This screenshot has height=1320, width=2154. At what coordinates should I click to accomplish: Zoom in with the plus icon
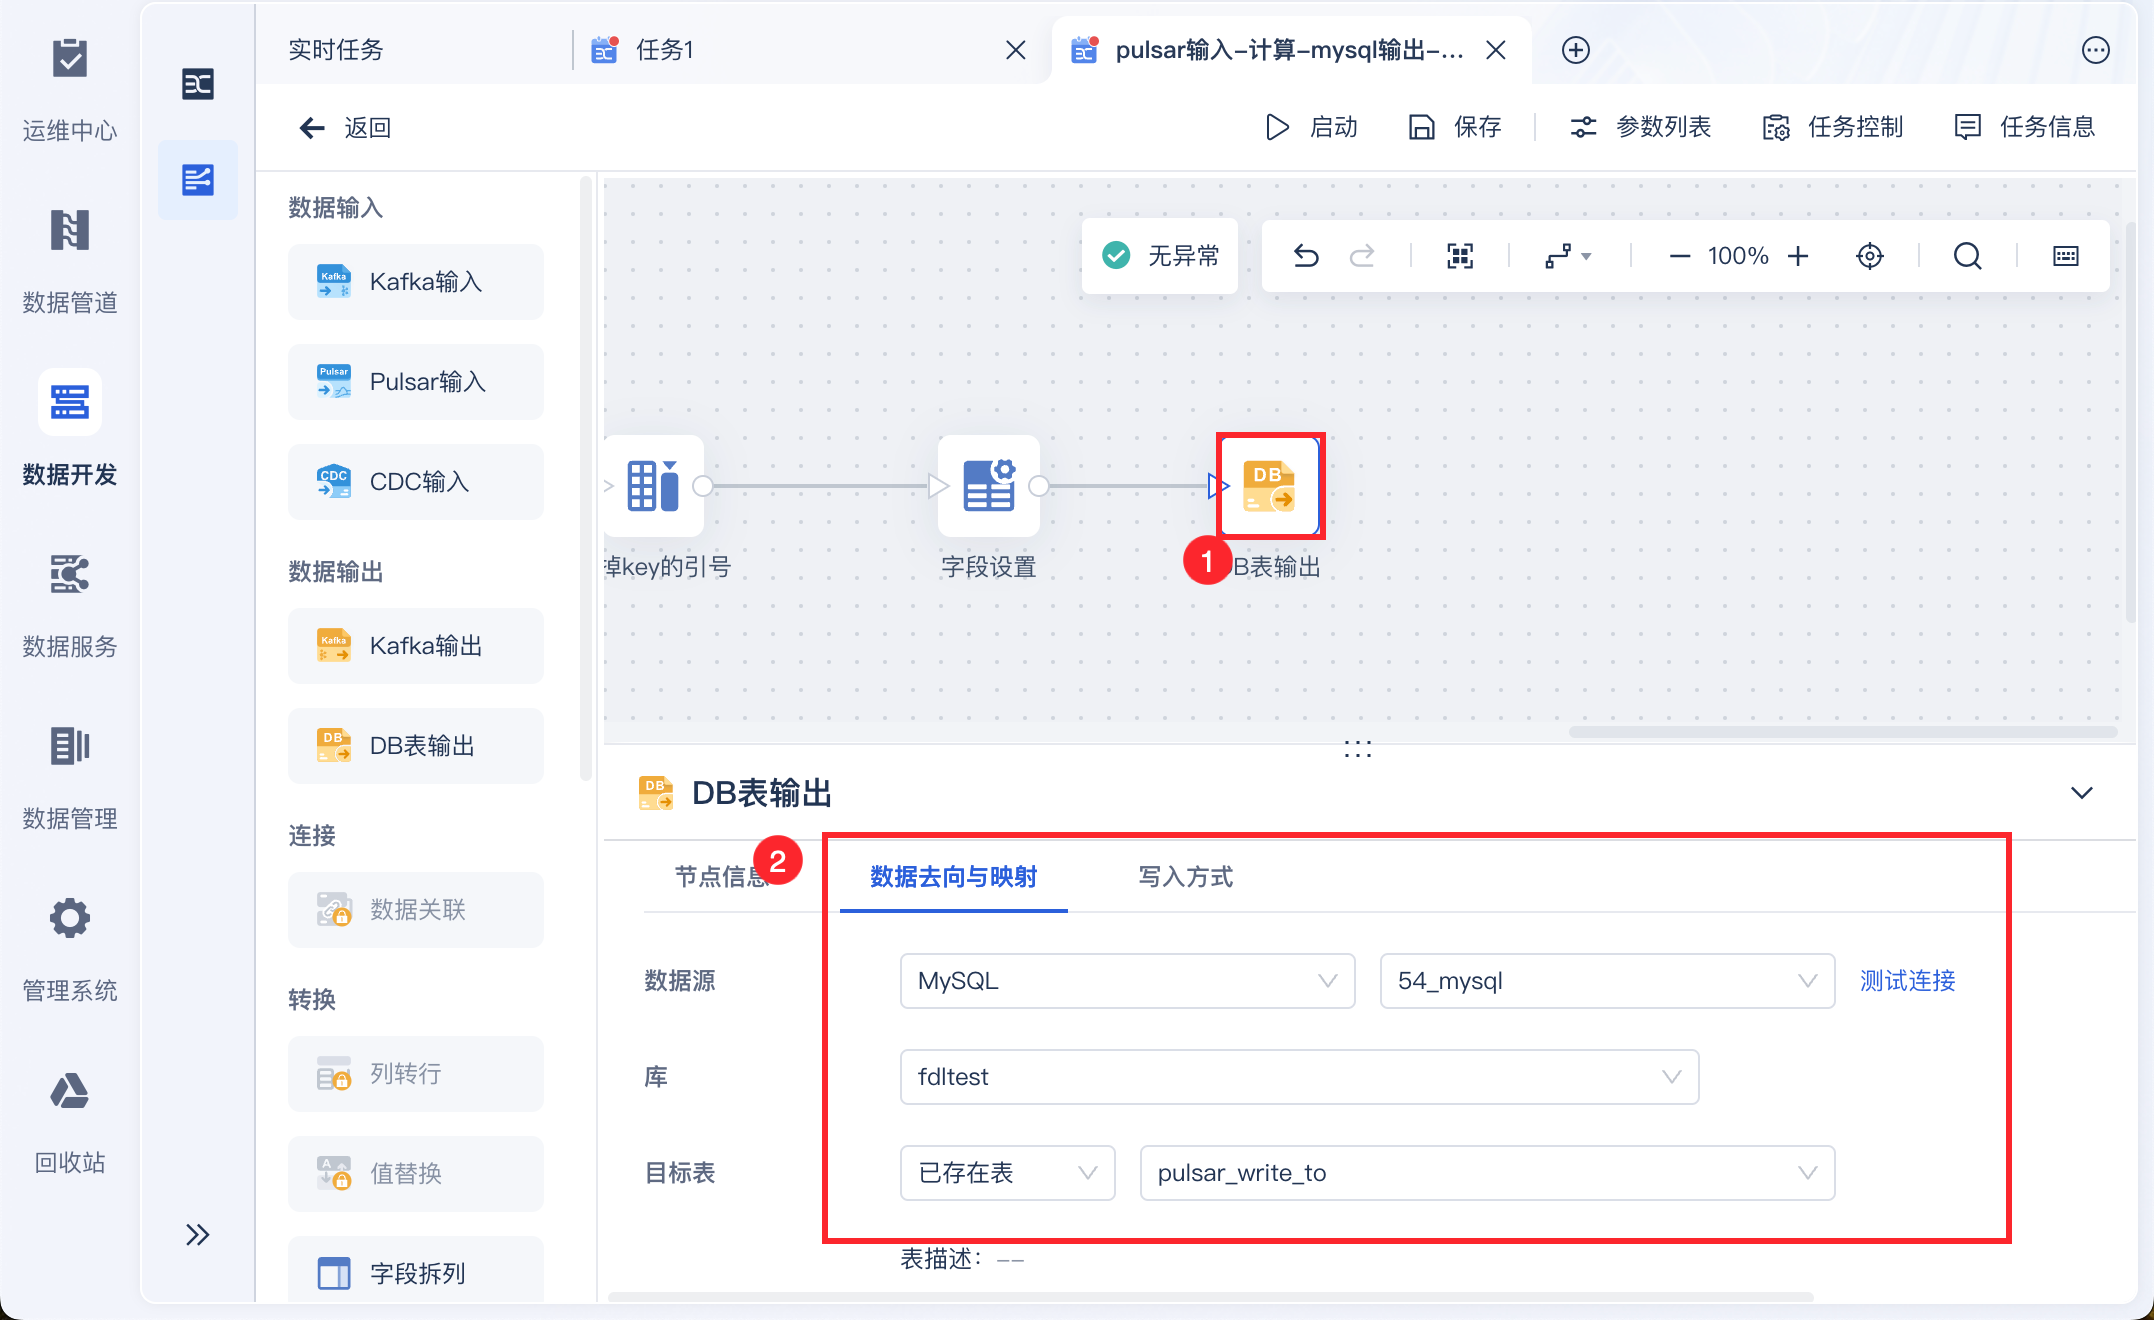[x=1798, y=256]
